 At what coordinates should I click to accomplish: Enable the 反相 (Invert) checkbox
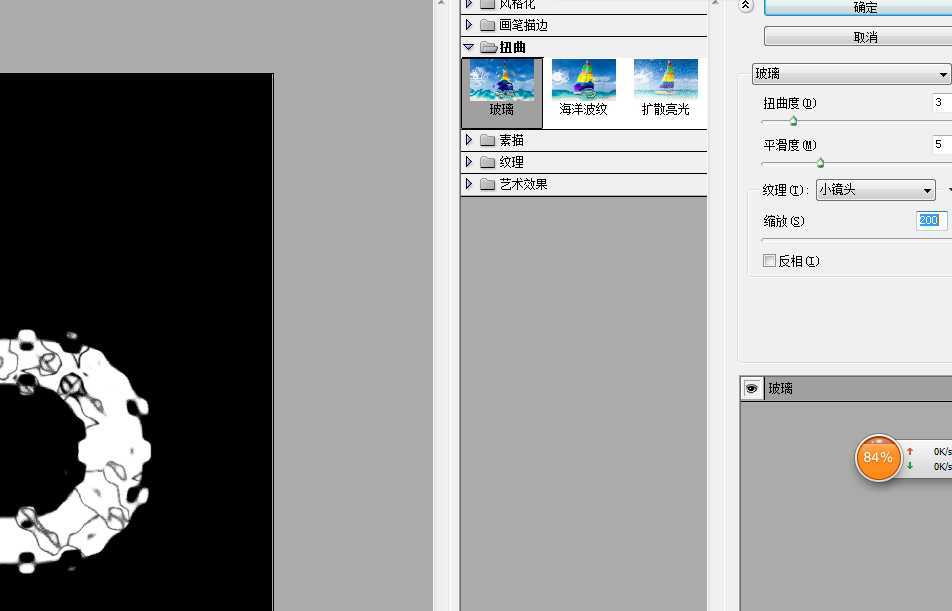[769, 260]
